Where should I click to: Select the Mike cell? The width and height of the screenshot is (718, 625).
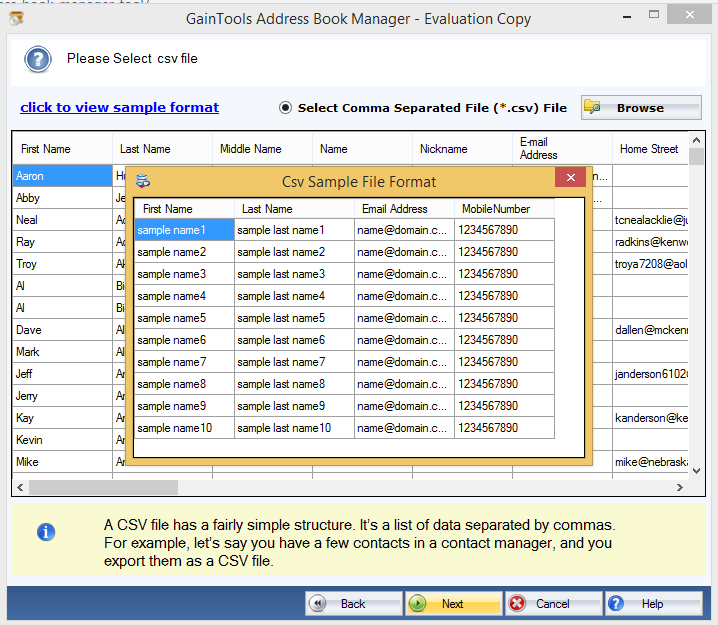[62, 462]
